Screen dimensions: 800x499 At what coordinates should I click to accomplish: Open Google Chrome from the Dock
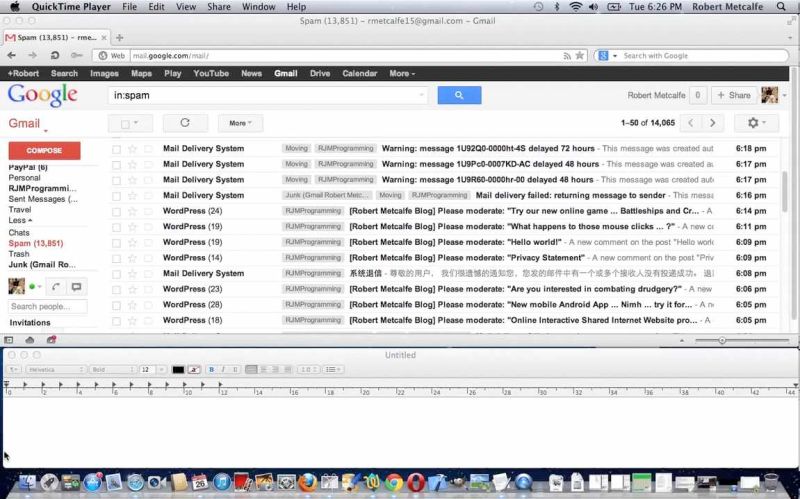394,482
